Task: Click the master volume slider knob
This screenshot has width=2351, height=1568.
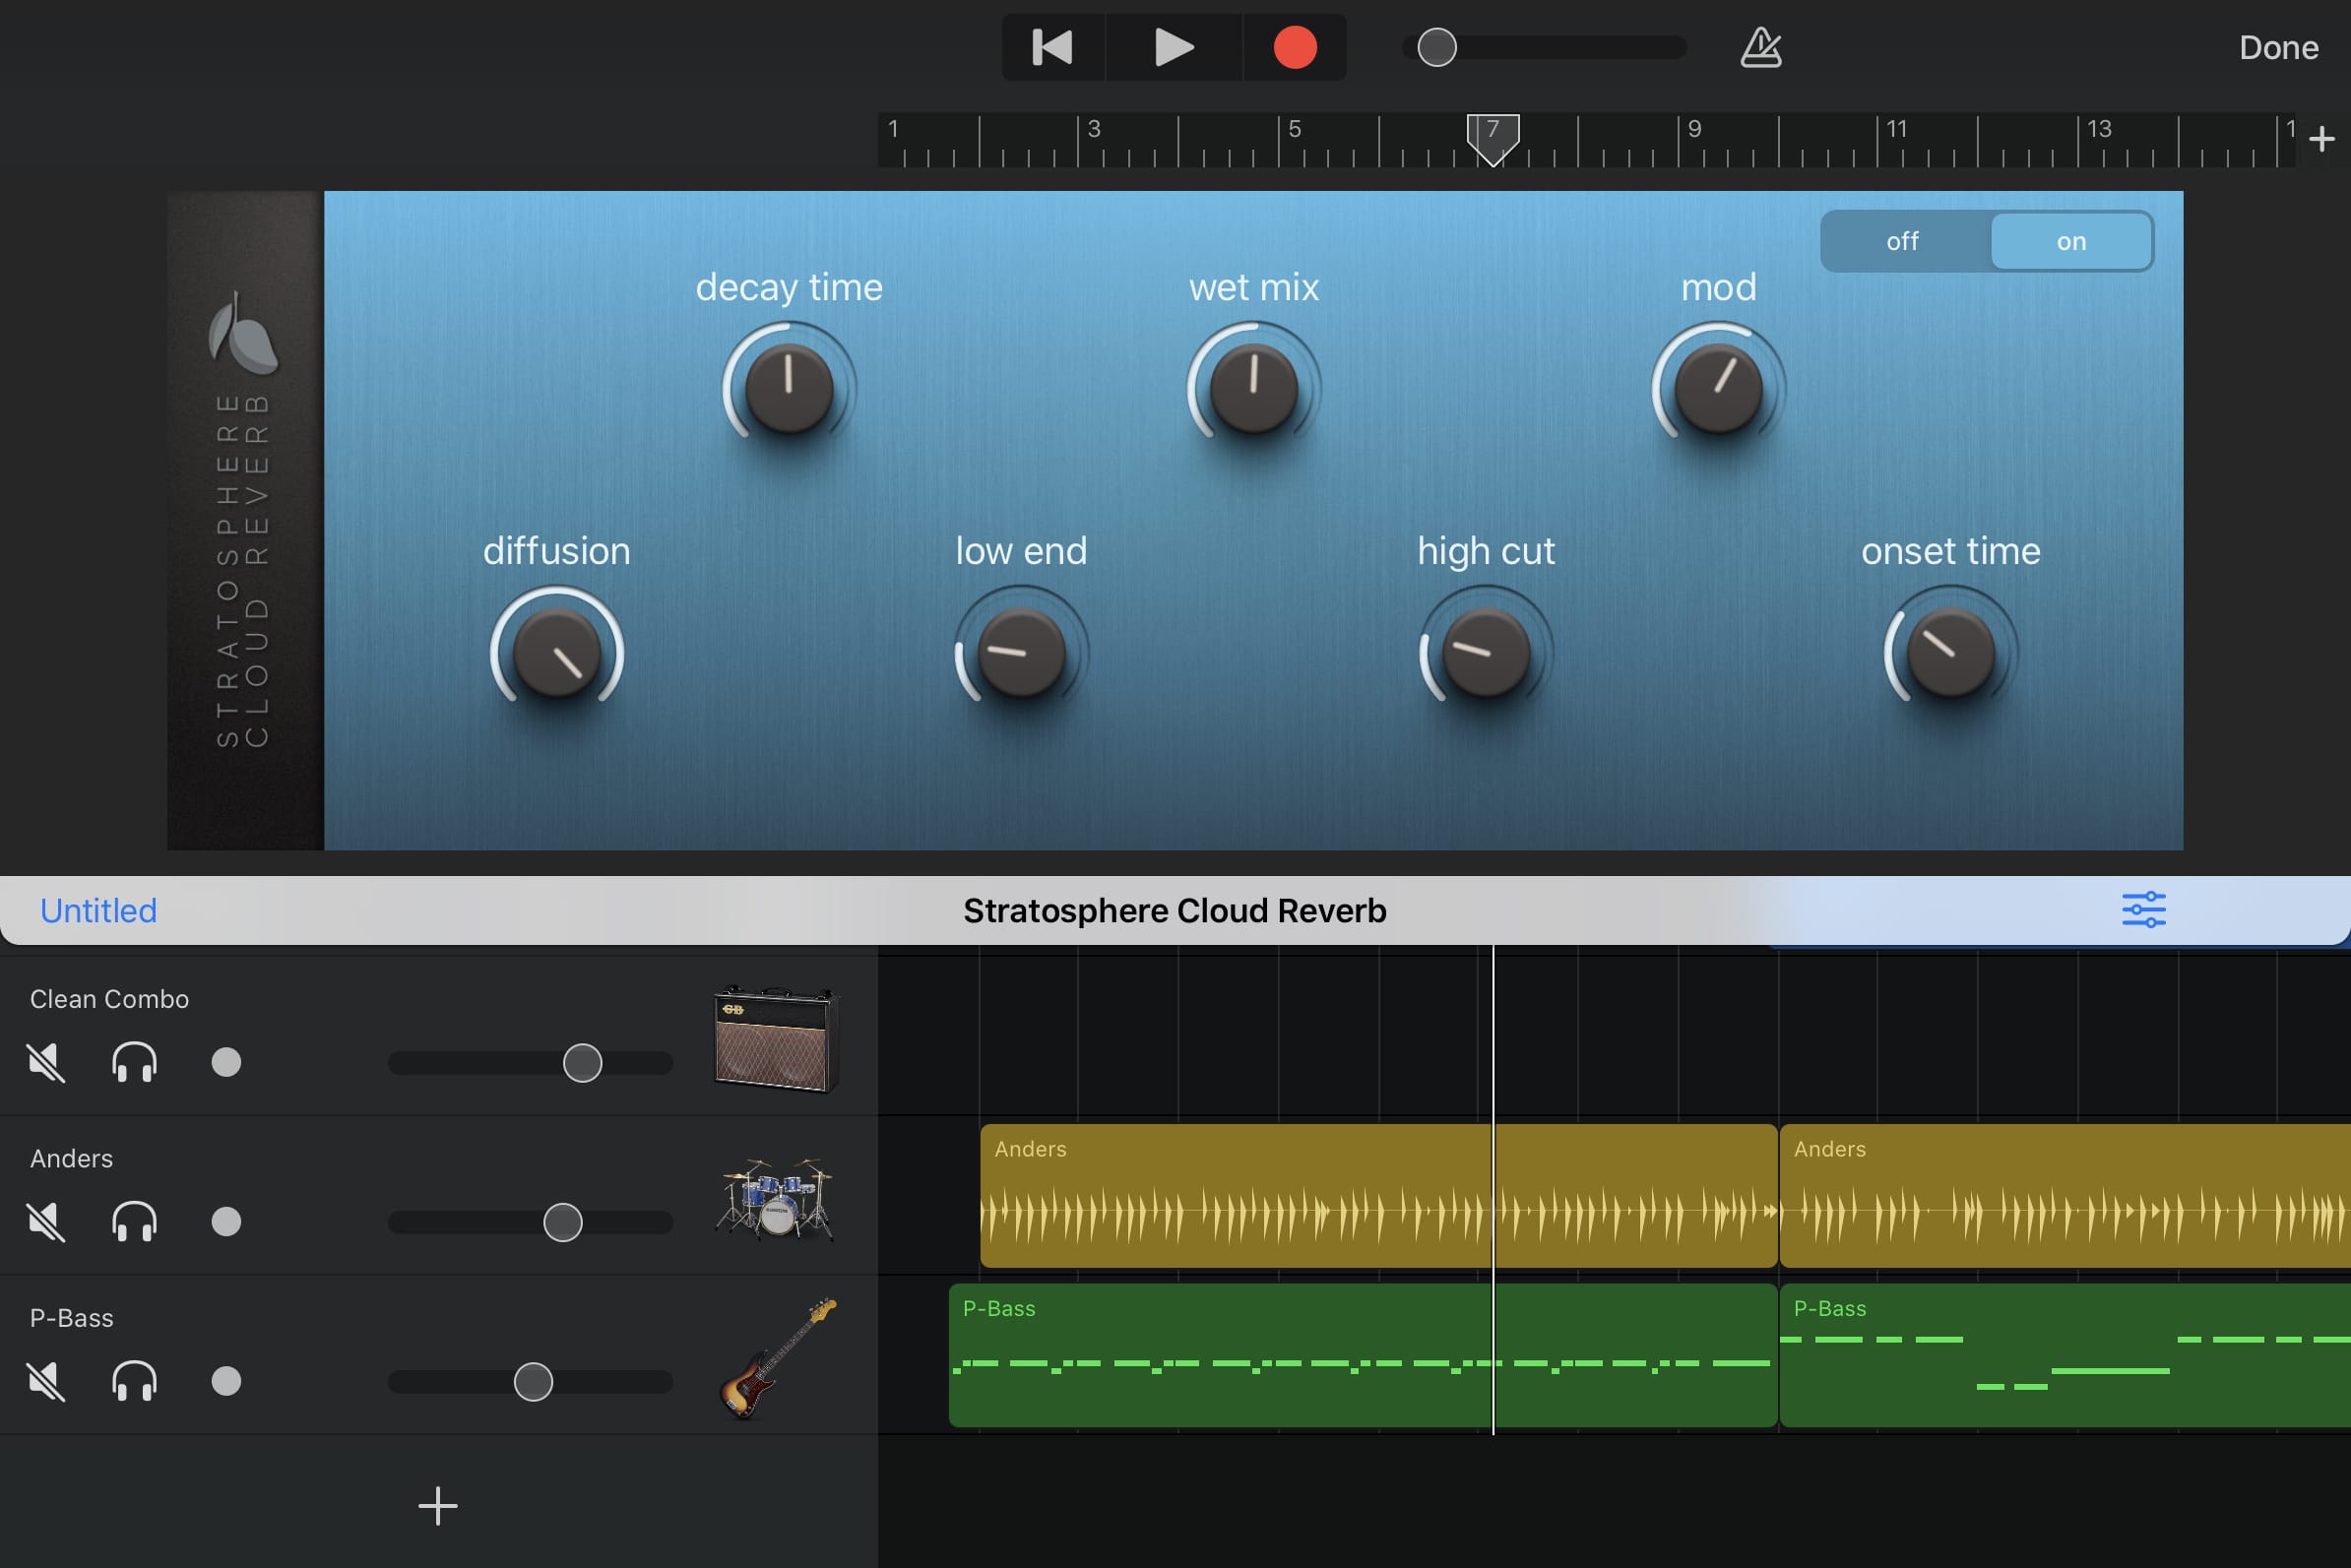Action: coord(1437,47)
